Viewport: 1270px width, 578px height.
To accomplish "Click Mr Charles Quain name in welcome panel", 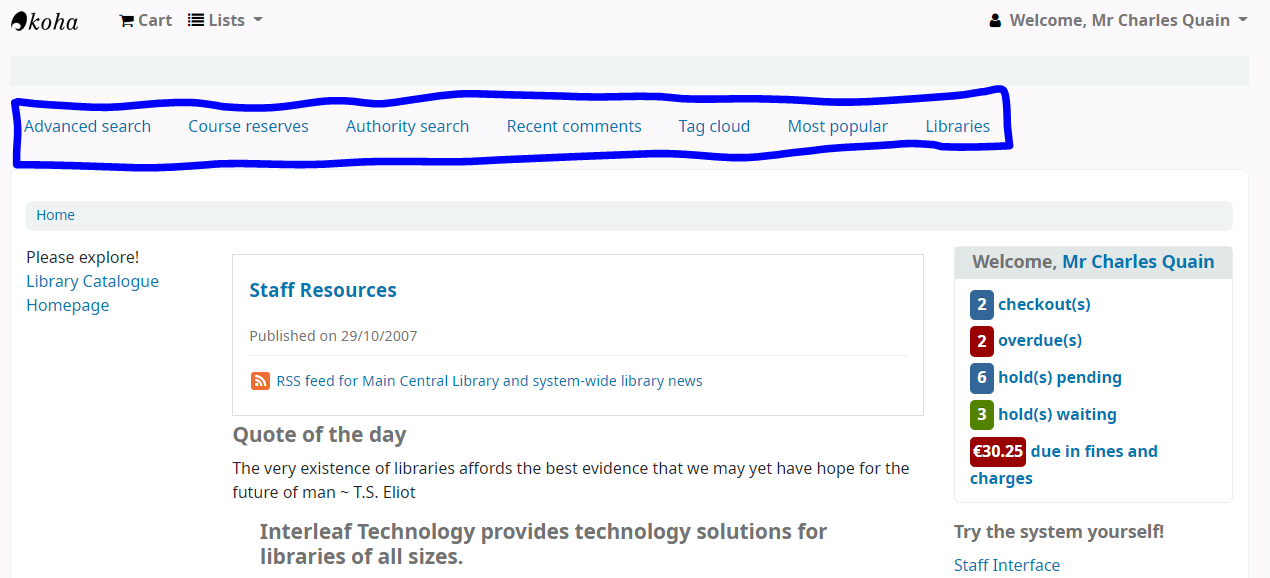I will pyautogui.click(x=1138, y=262).
